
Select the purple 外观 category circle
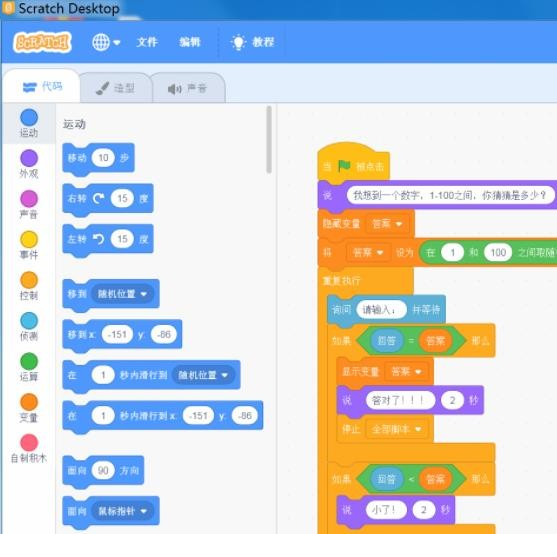tap(29, 158)
